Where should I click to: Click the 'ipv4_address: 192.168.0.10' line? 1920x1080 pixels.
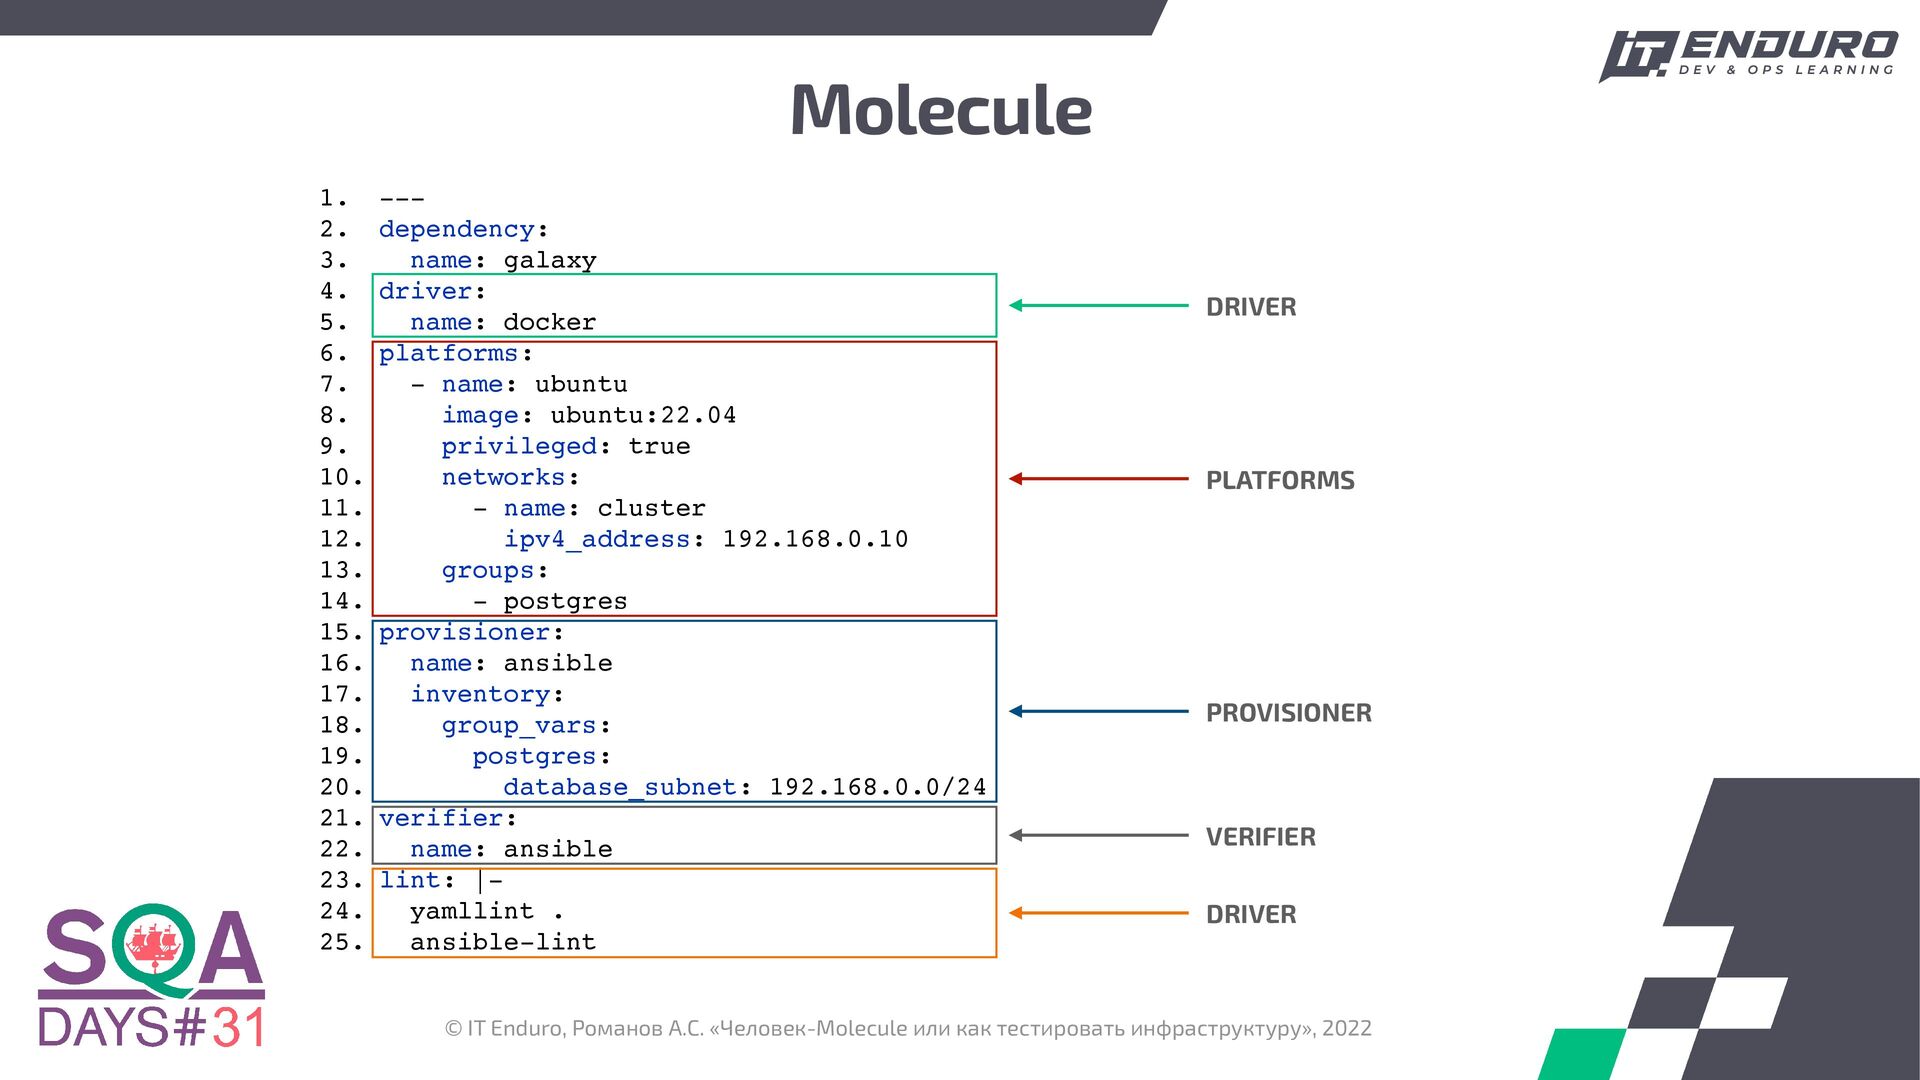click(706, 539)
